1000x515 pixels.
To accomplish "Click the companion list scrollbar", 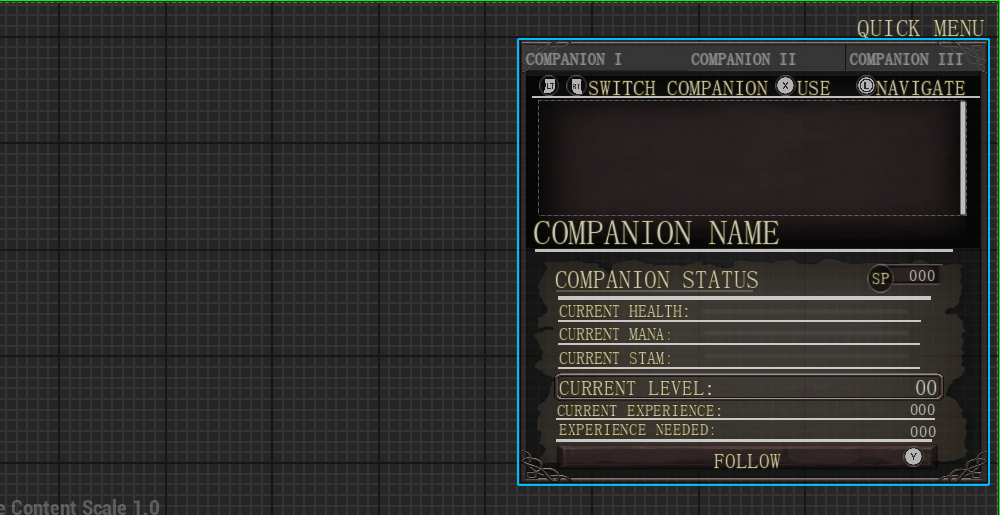I will tap(963, 158).
